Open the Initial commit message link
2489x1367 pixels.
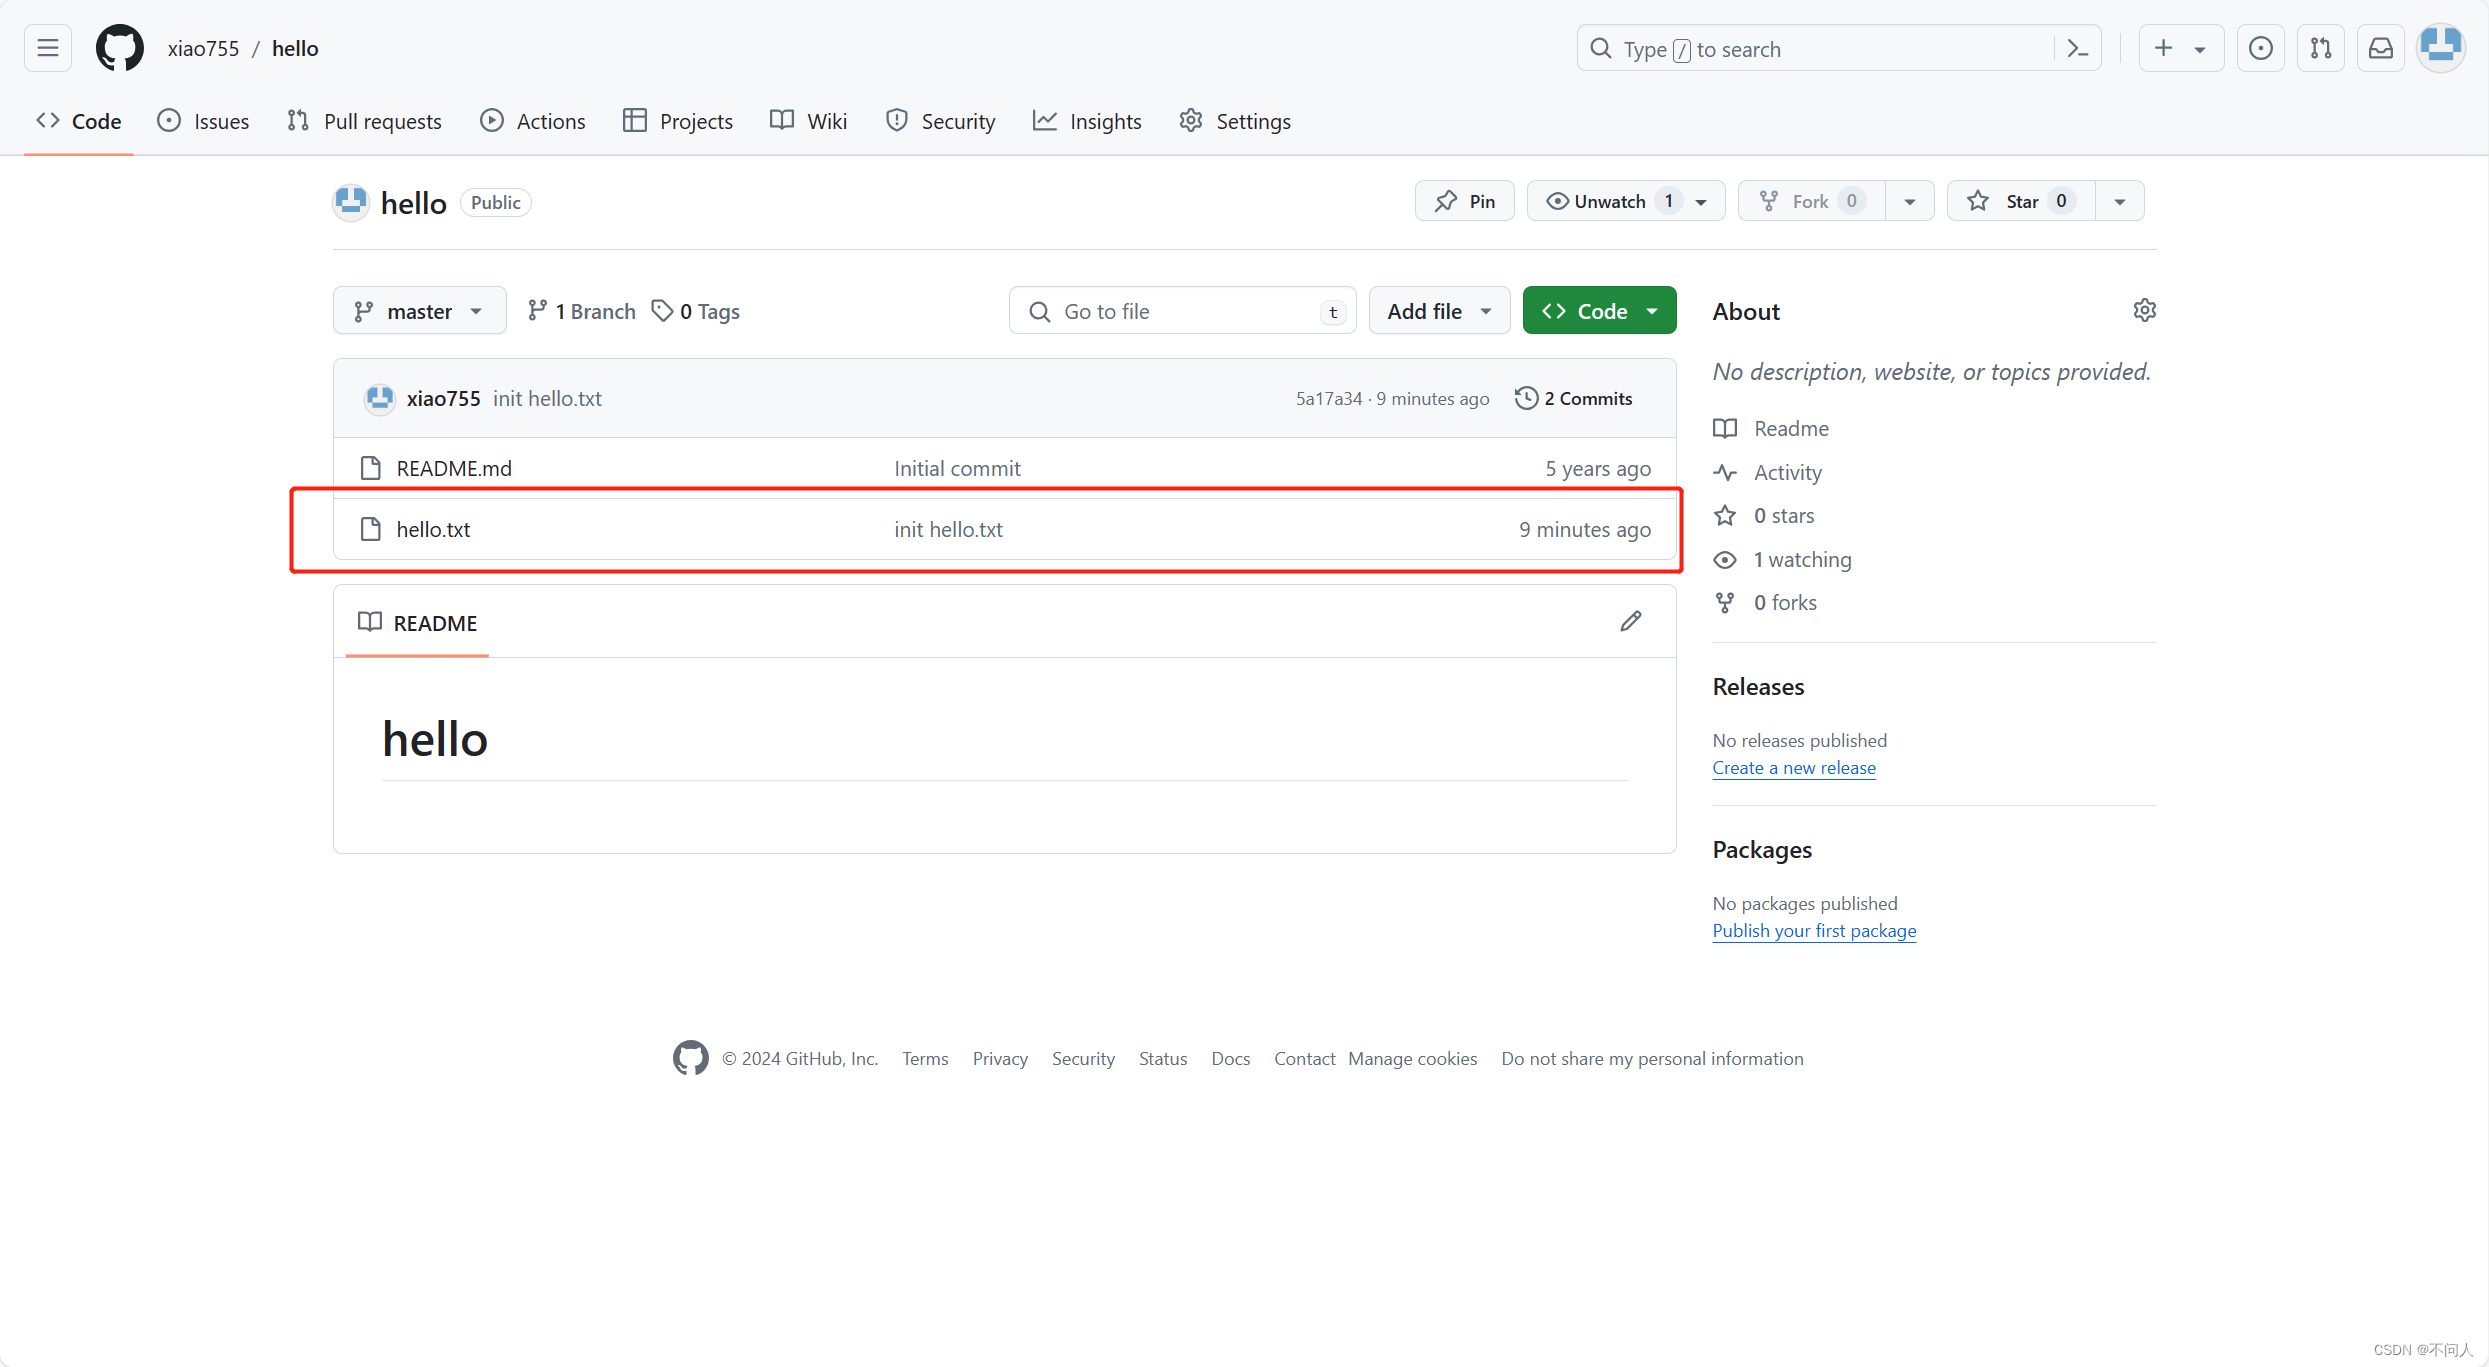pos(957,468)
